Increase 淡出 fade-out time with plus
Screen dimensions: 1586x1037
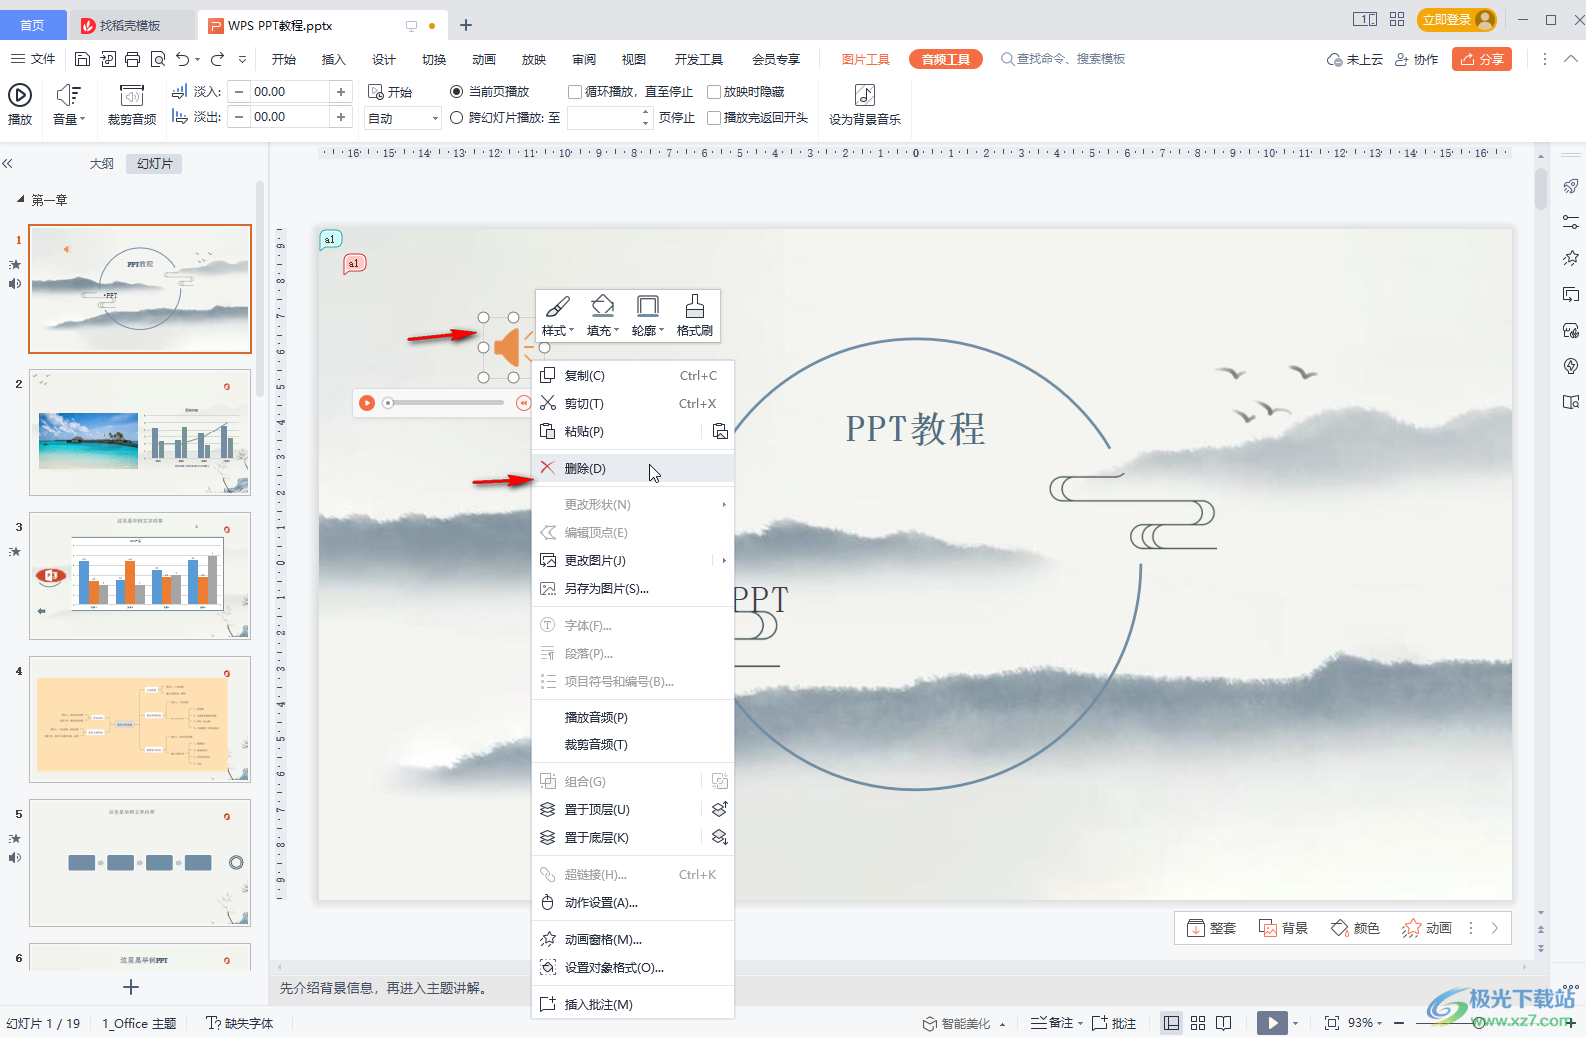click(341, 117)
